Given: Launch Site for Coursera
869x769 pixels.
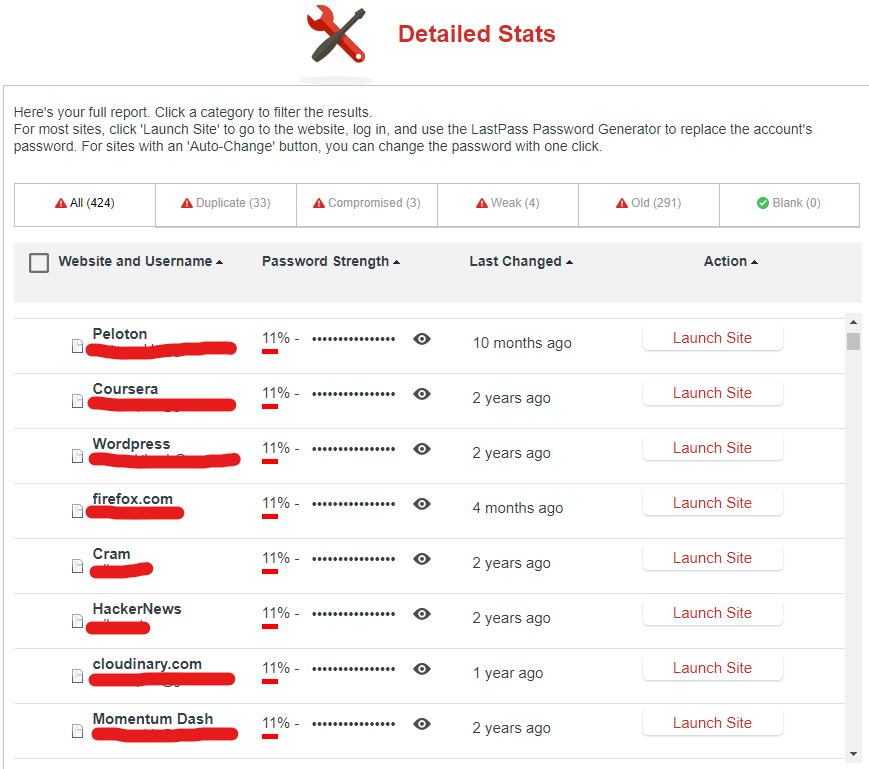Looking at the screenshot, I should [713, 392].
